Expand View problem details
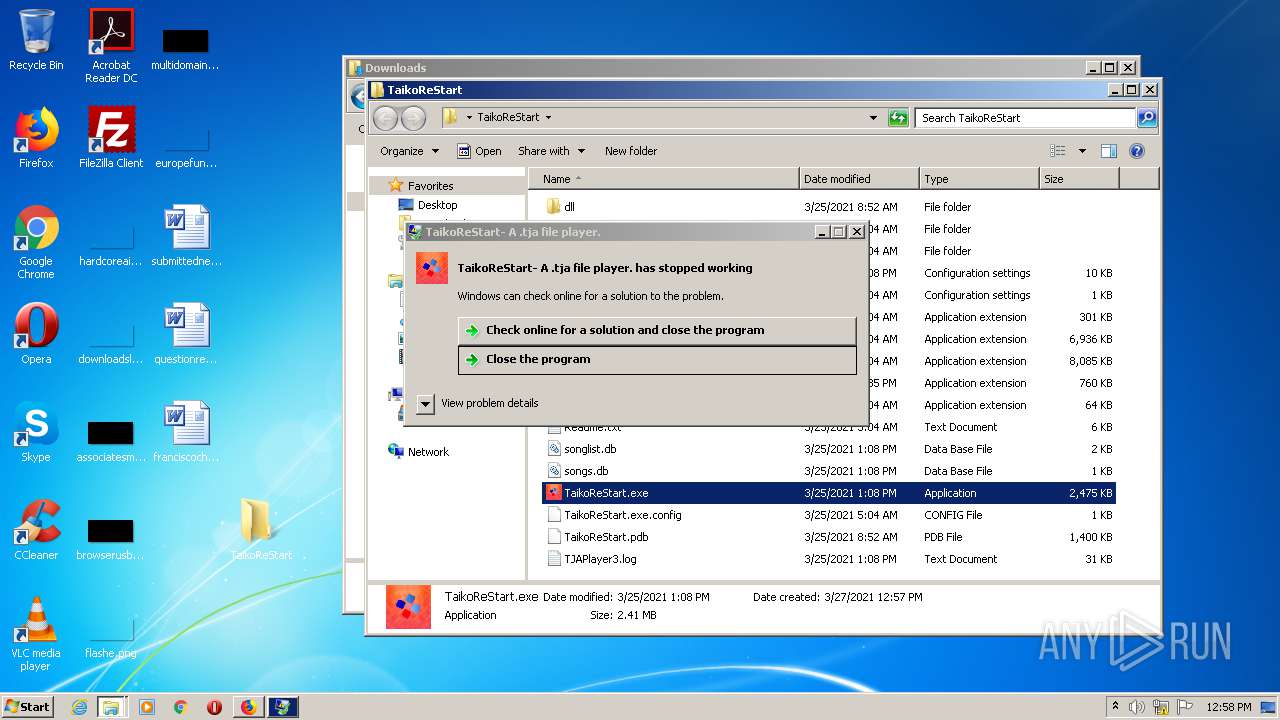Viewport: 1280px width, 720px height. coord(477,403)
